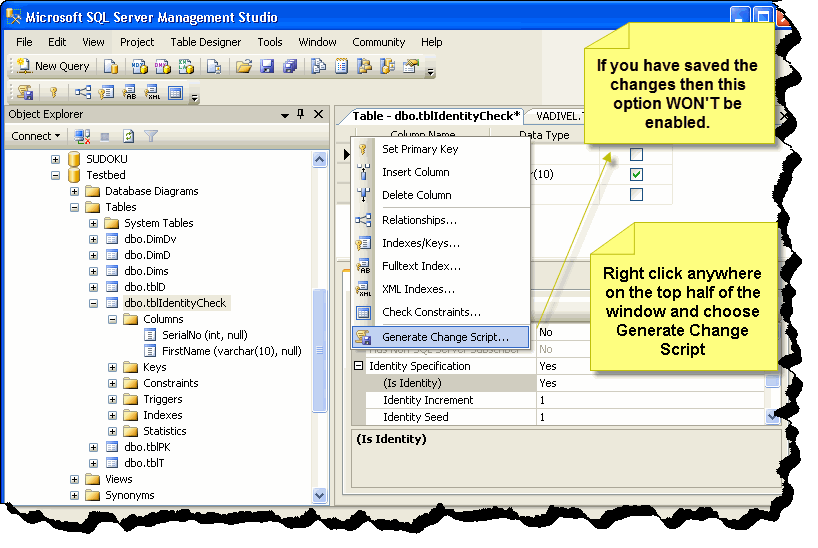Click the Stop icon in Object Explorer toolbar
Image resolution: width=818 pixels, height=548 pixels.
point(105,136)
